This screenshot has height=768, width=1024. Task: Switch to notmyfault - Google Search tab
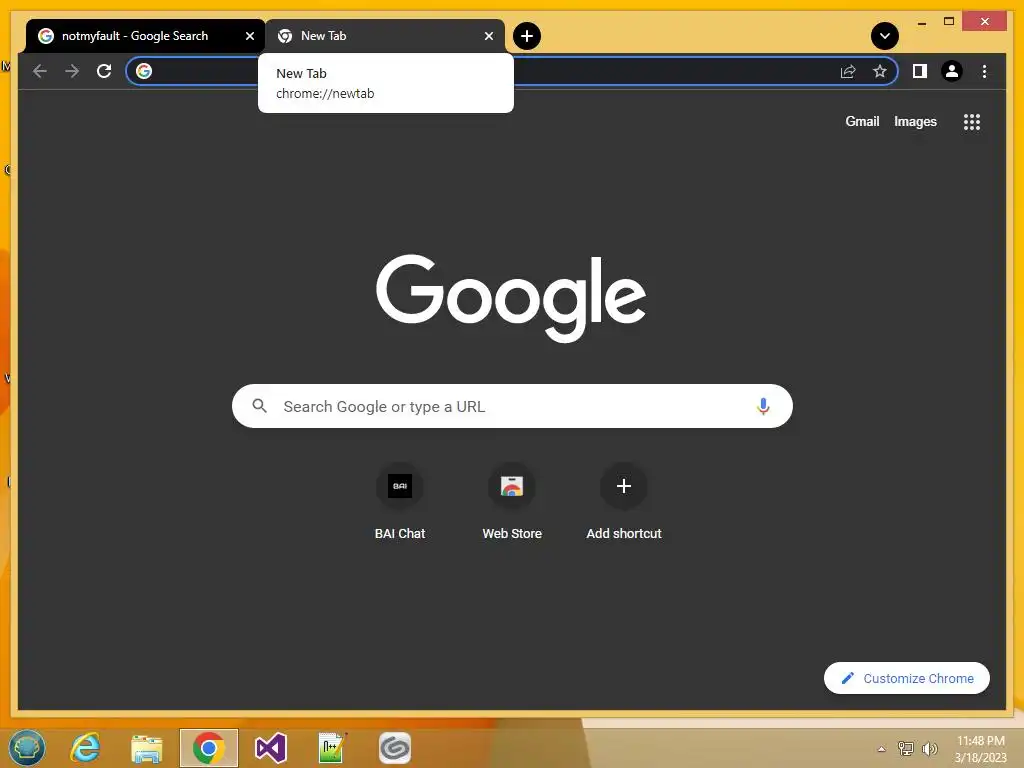click(145, 36)
